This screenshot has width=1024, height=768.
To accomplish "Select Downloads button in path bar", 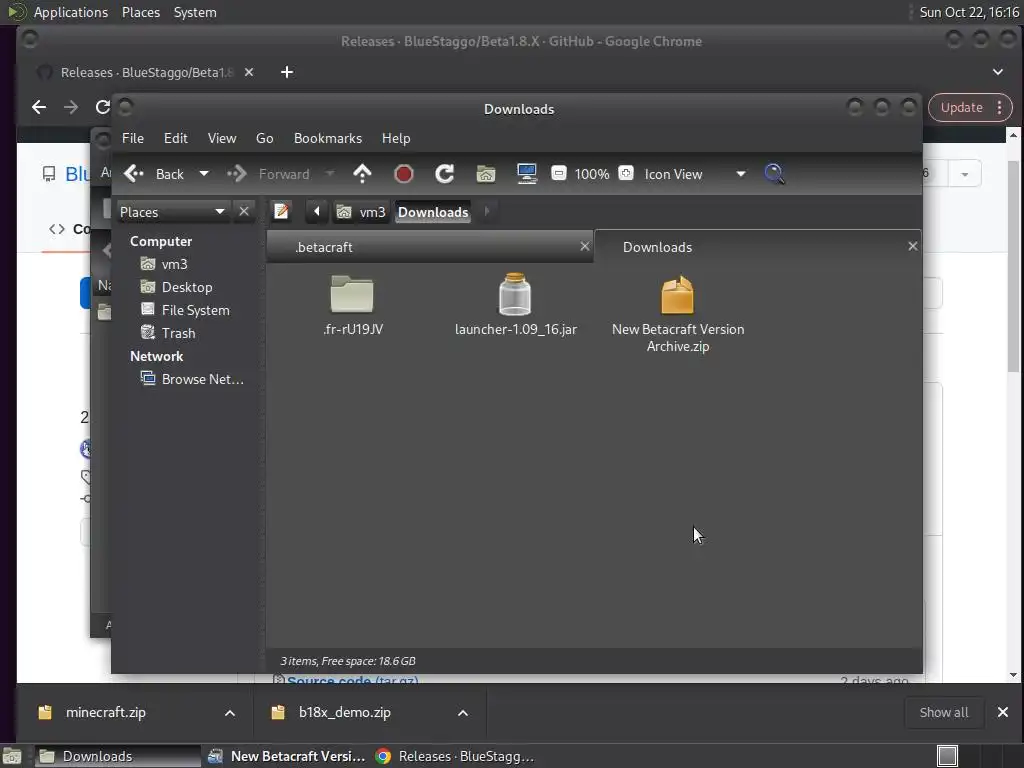I will [433, 212].
